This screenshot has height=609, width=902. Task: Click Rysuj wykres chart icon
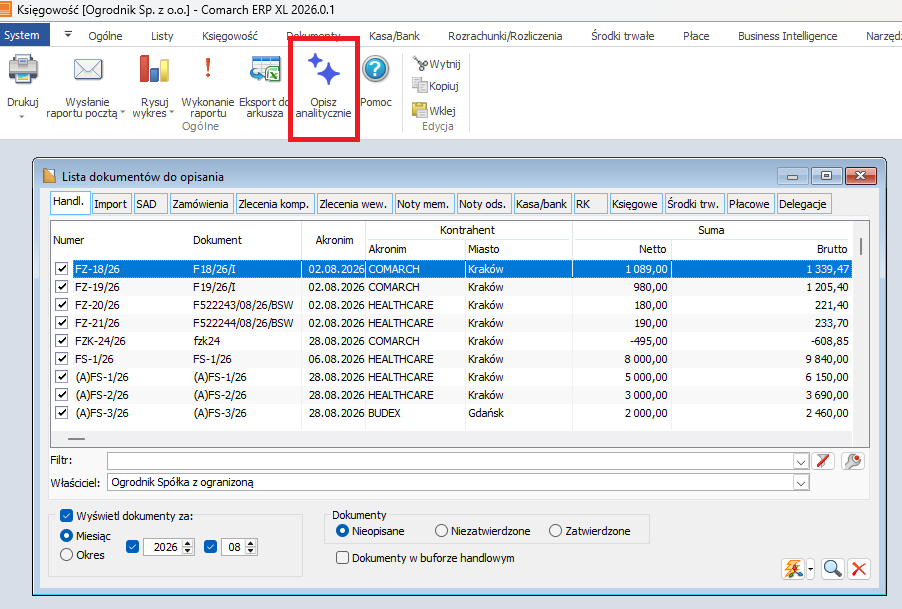[x=154, y=69]
